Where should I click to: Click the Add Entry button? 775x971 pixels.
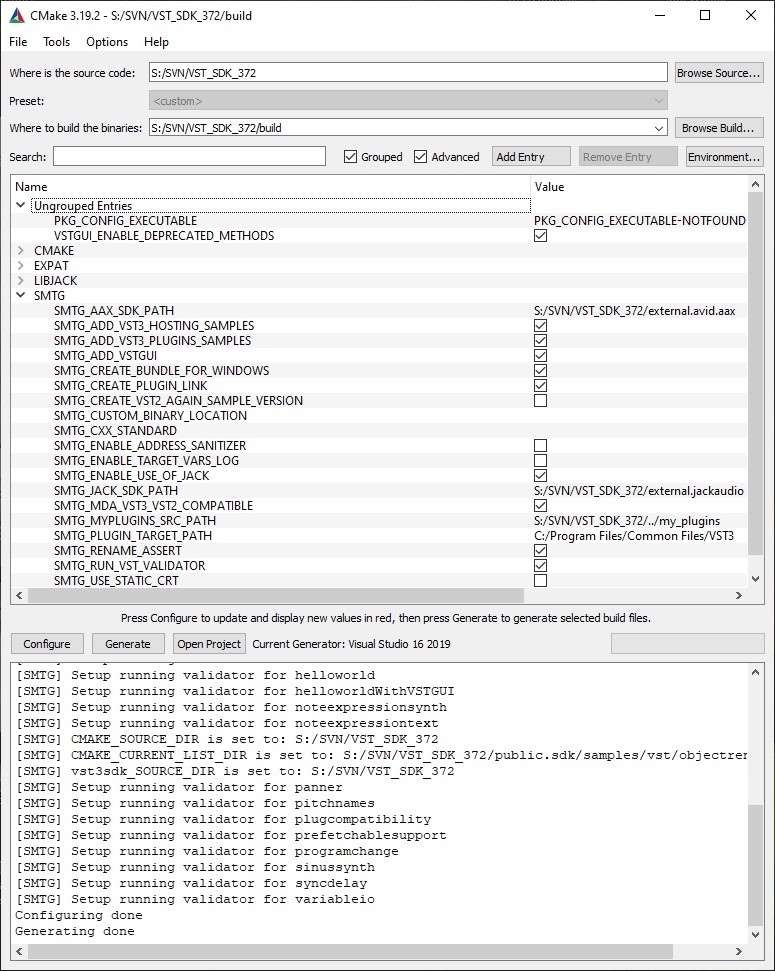pos(531,157)
